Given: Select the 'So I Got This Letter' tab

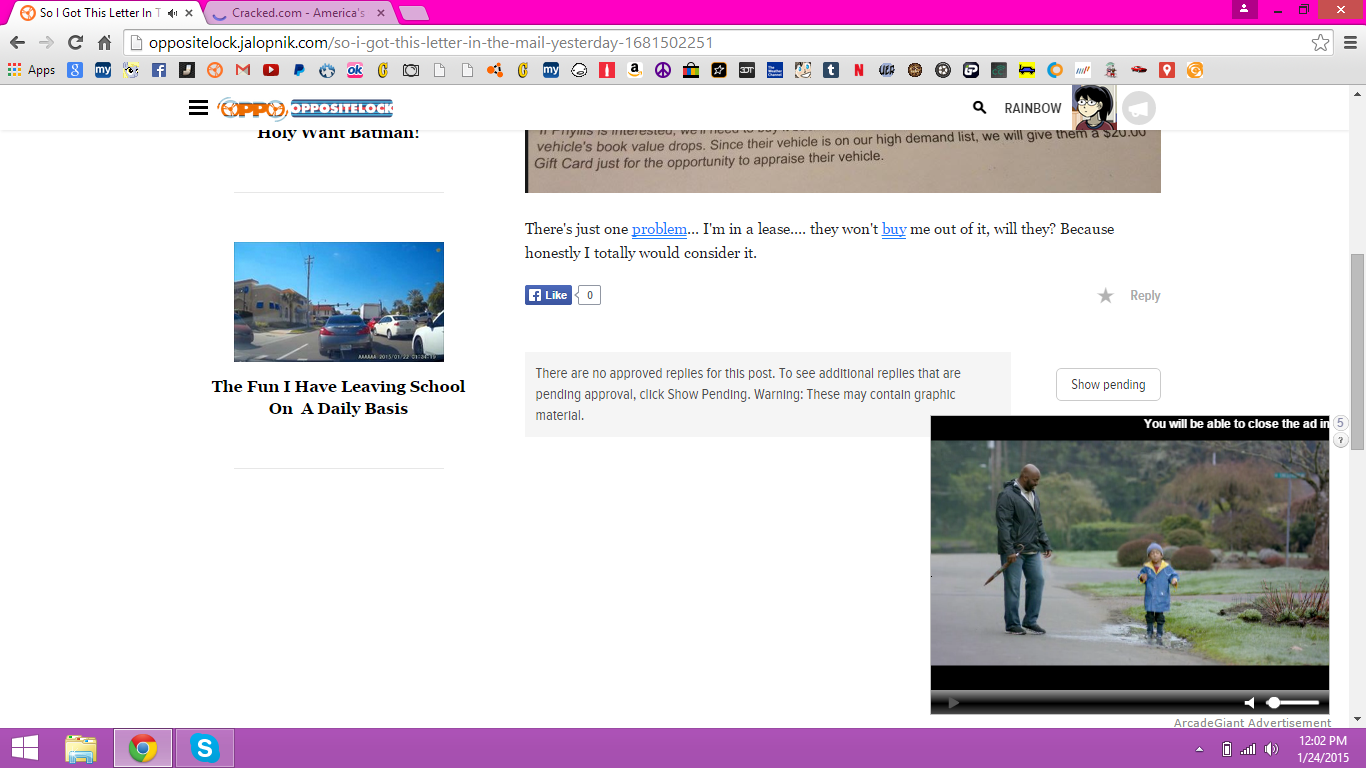Looking at the screenshot, I should tap(98, 13).
